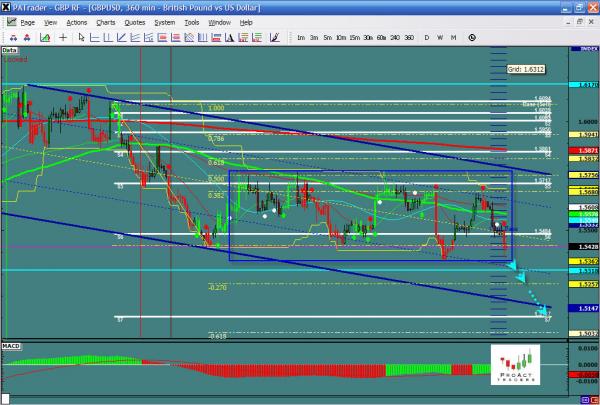
Task: Open the Tools menu
Action: point(191,21)
